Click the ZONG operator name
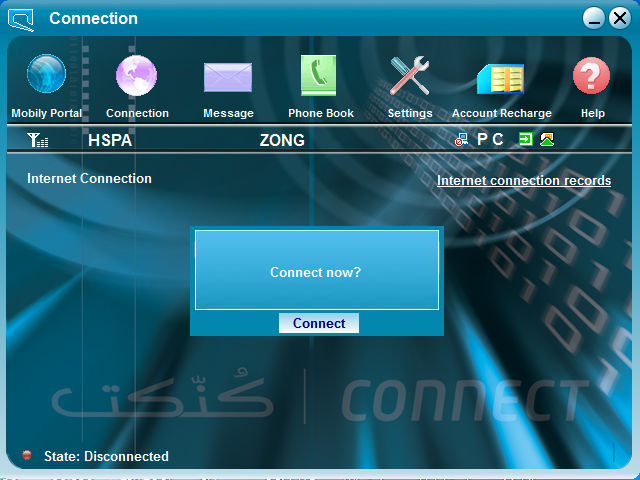 click(x=282, y=140)
